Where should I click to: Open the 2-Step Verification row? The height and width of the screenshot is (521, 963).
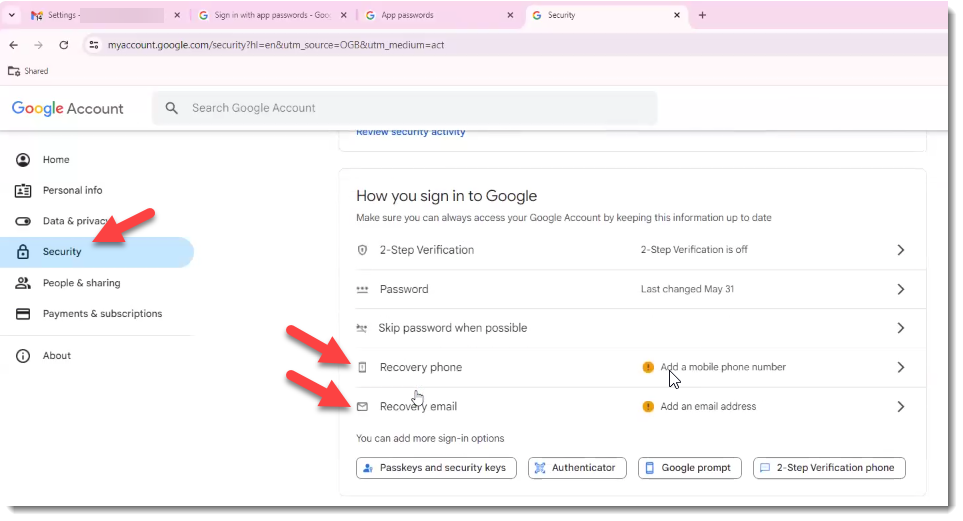(632, 250)
